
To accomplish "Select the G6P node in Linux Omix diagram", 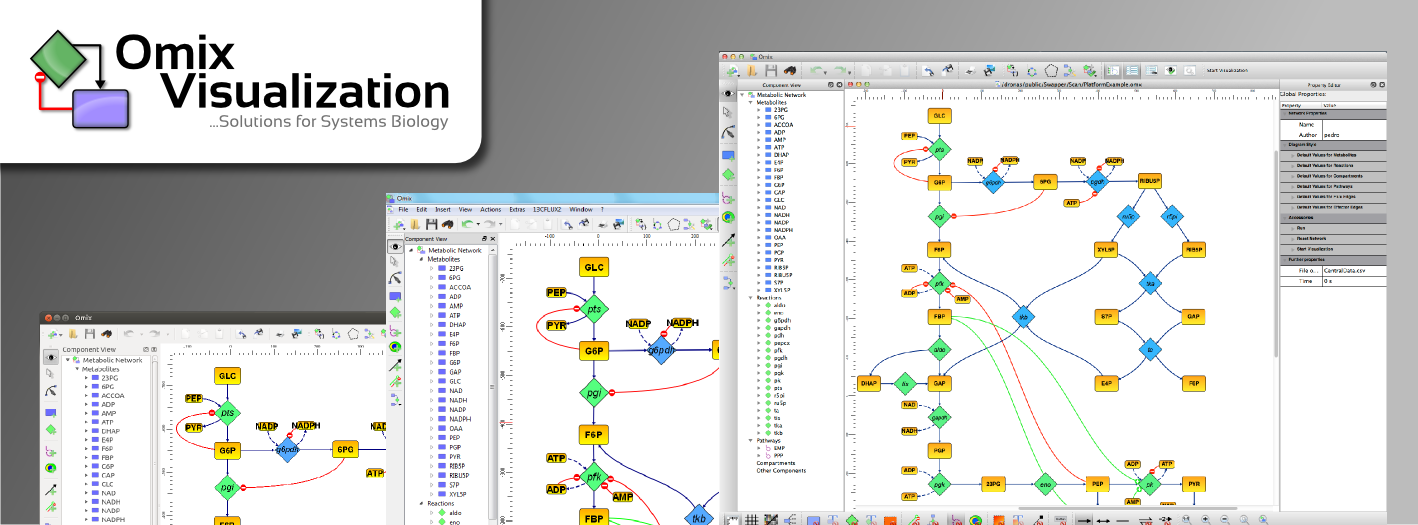I will [227, 450].
